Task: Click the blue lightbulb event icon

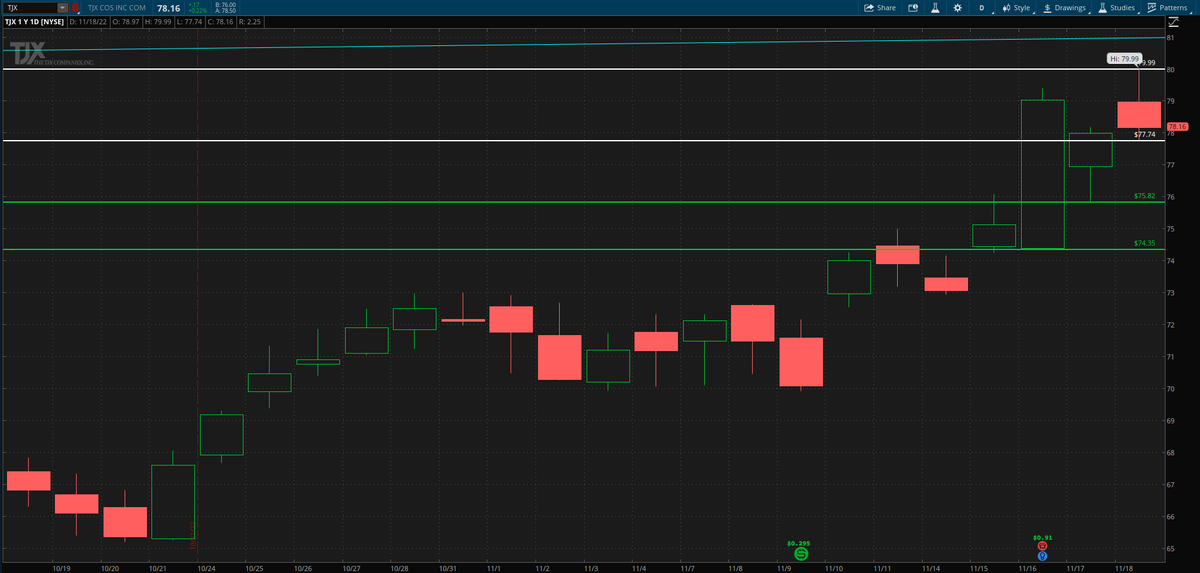Action: 1042,555
